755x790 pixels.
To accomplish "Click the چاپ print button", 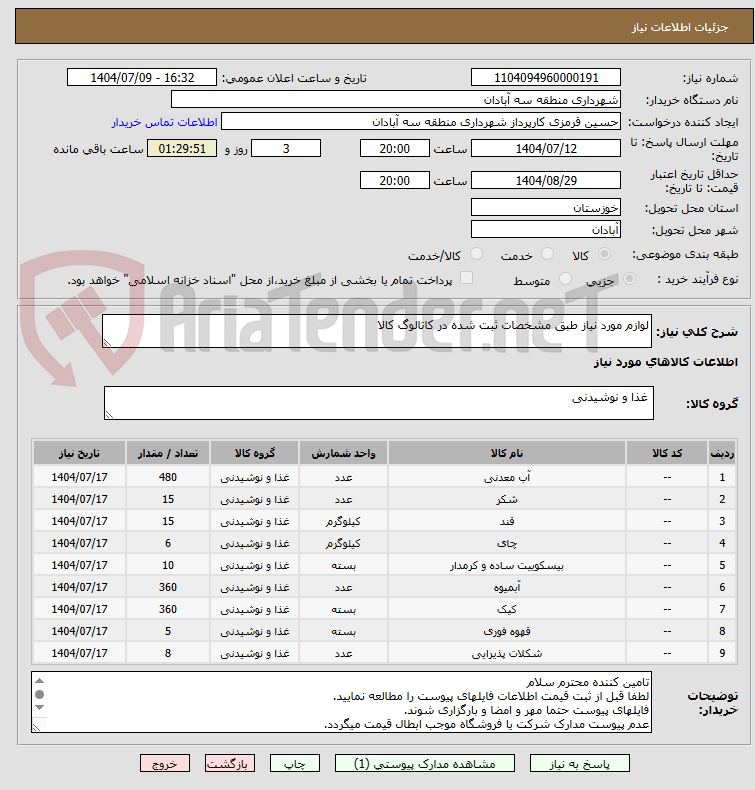I will click(x=295, y=763).
